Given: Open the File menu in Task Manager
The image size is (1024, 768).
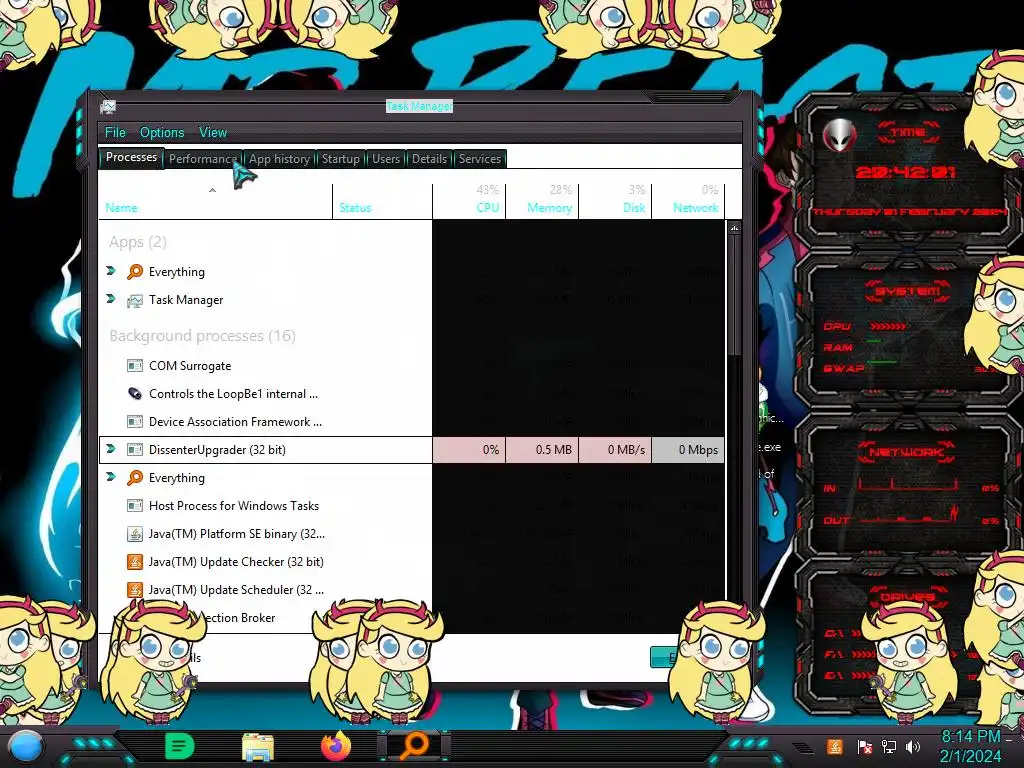Looking at the screenshot, I should (x=115, y=133).
